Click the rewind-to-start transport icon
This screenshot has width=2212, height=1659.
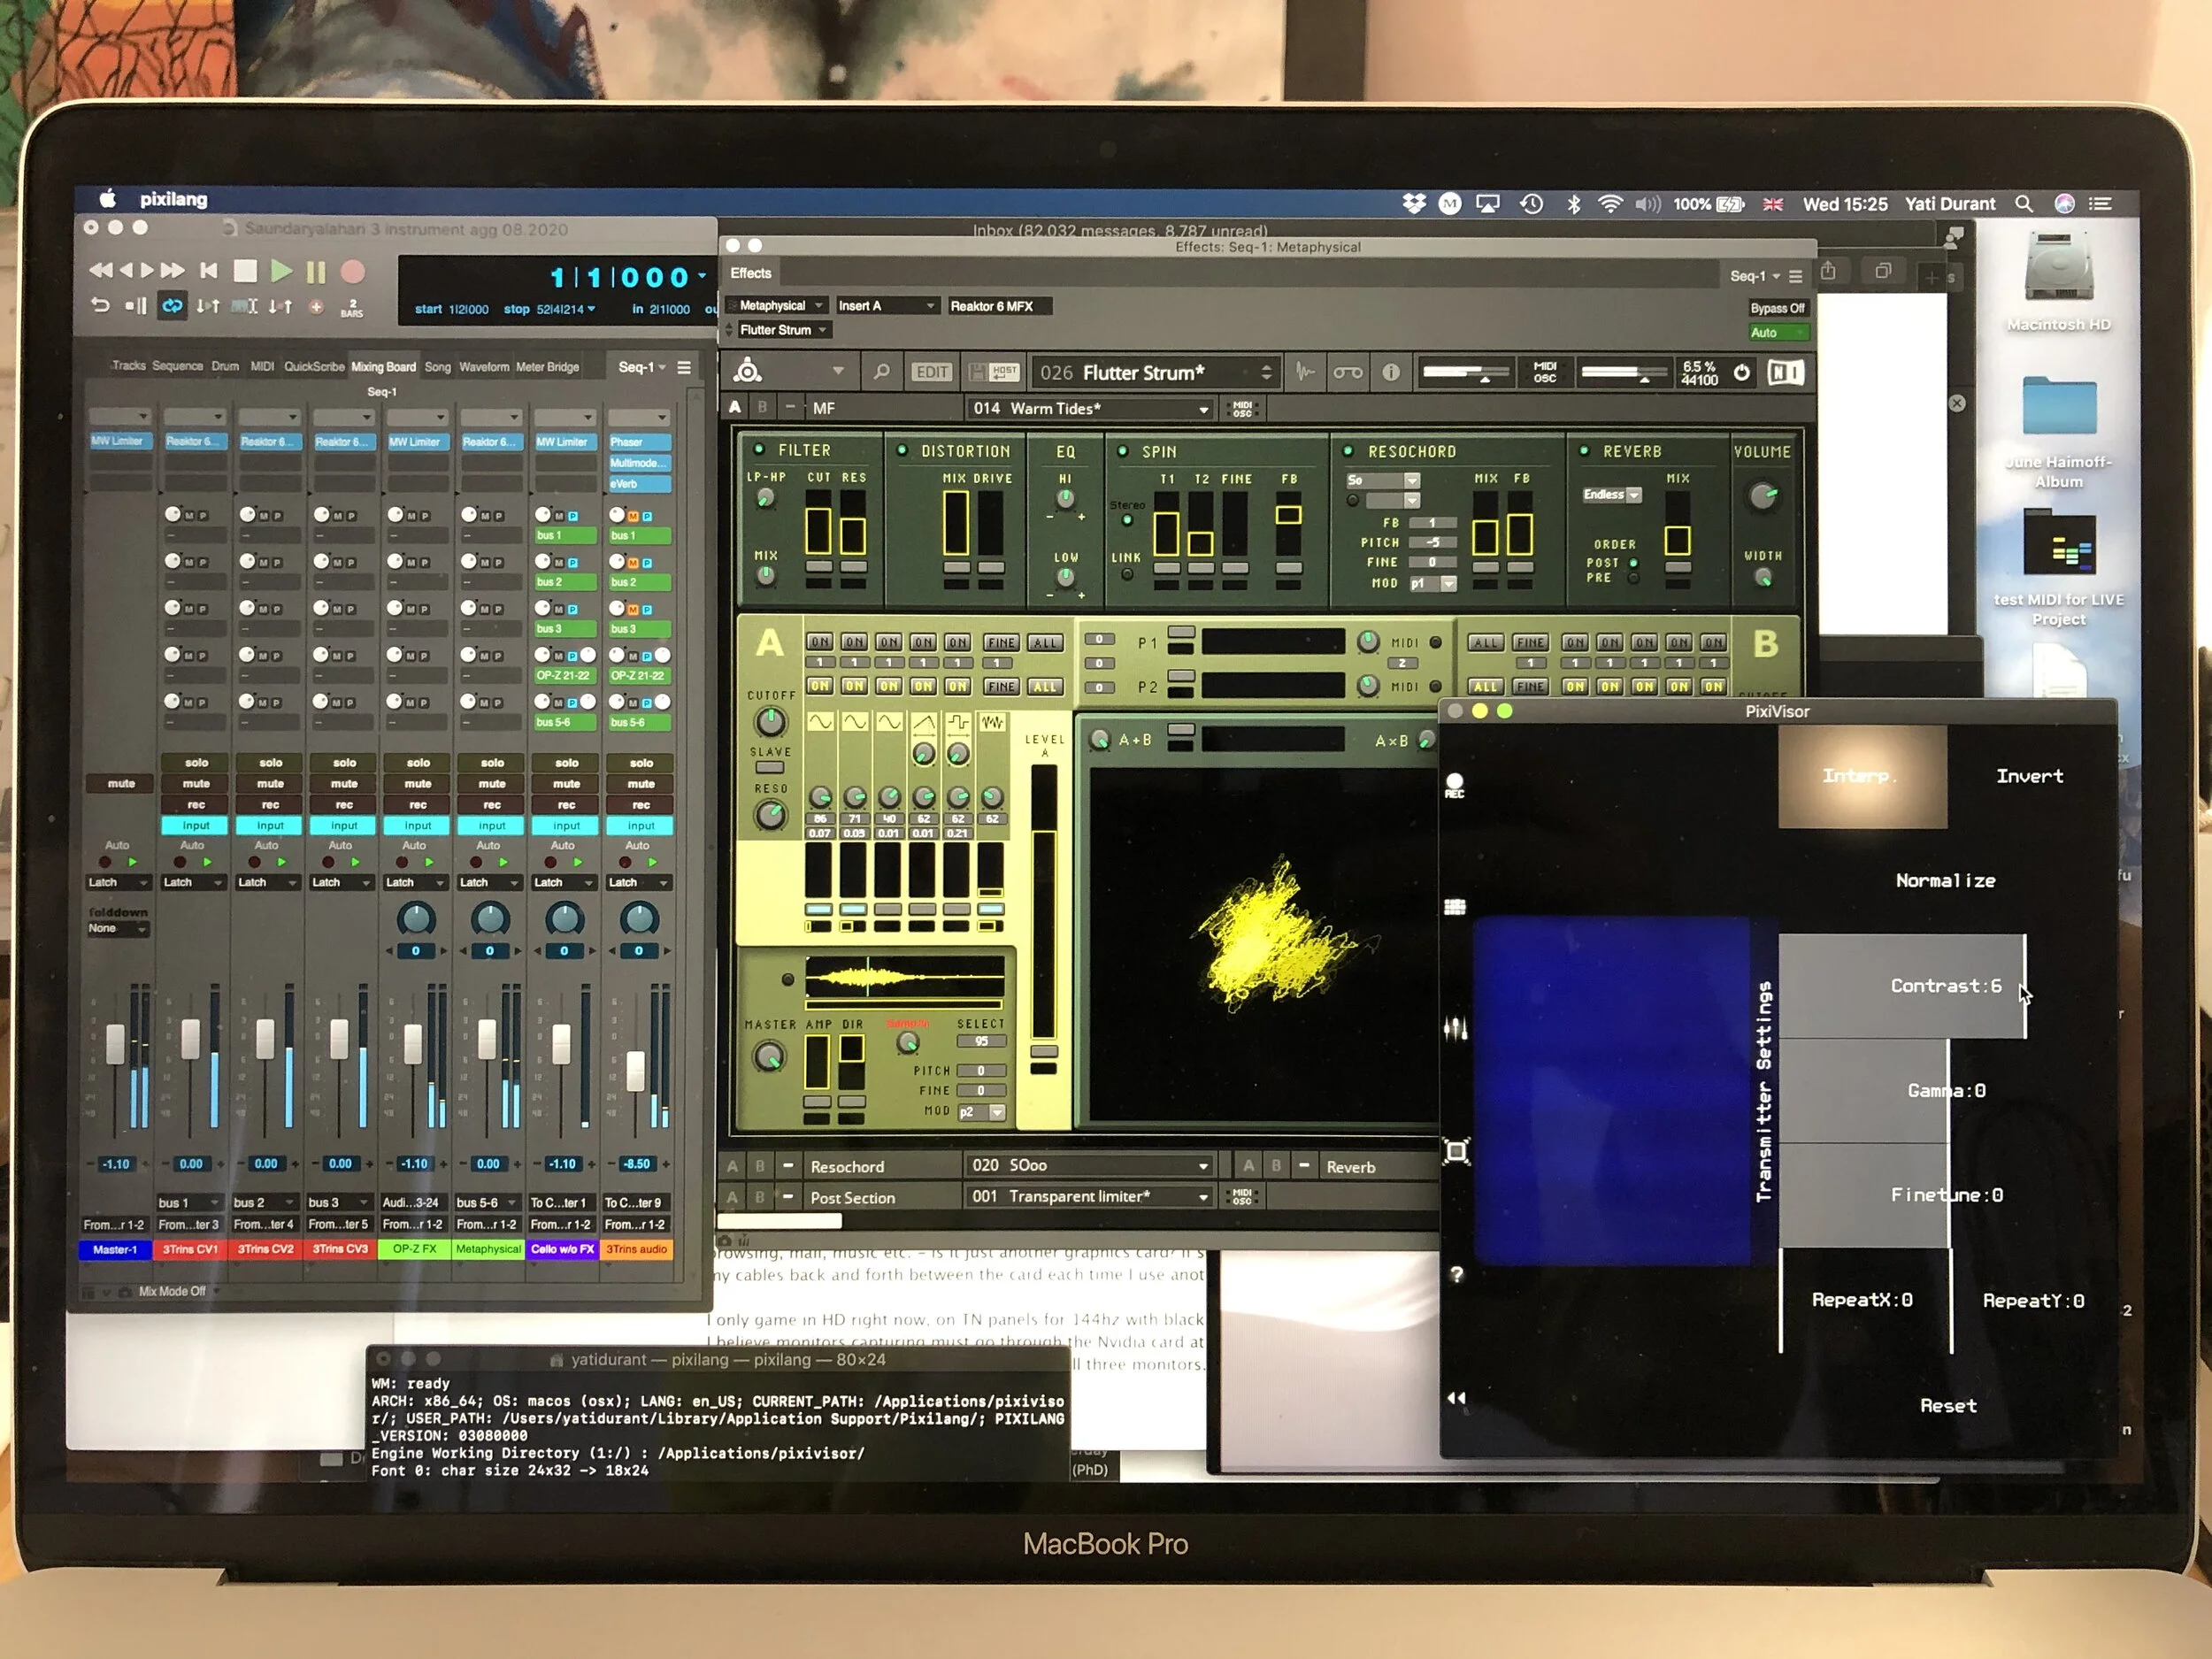point(209,270)
